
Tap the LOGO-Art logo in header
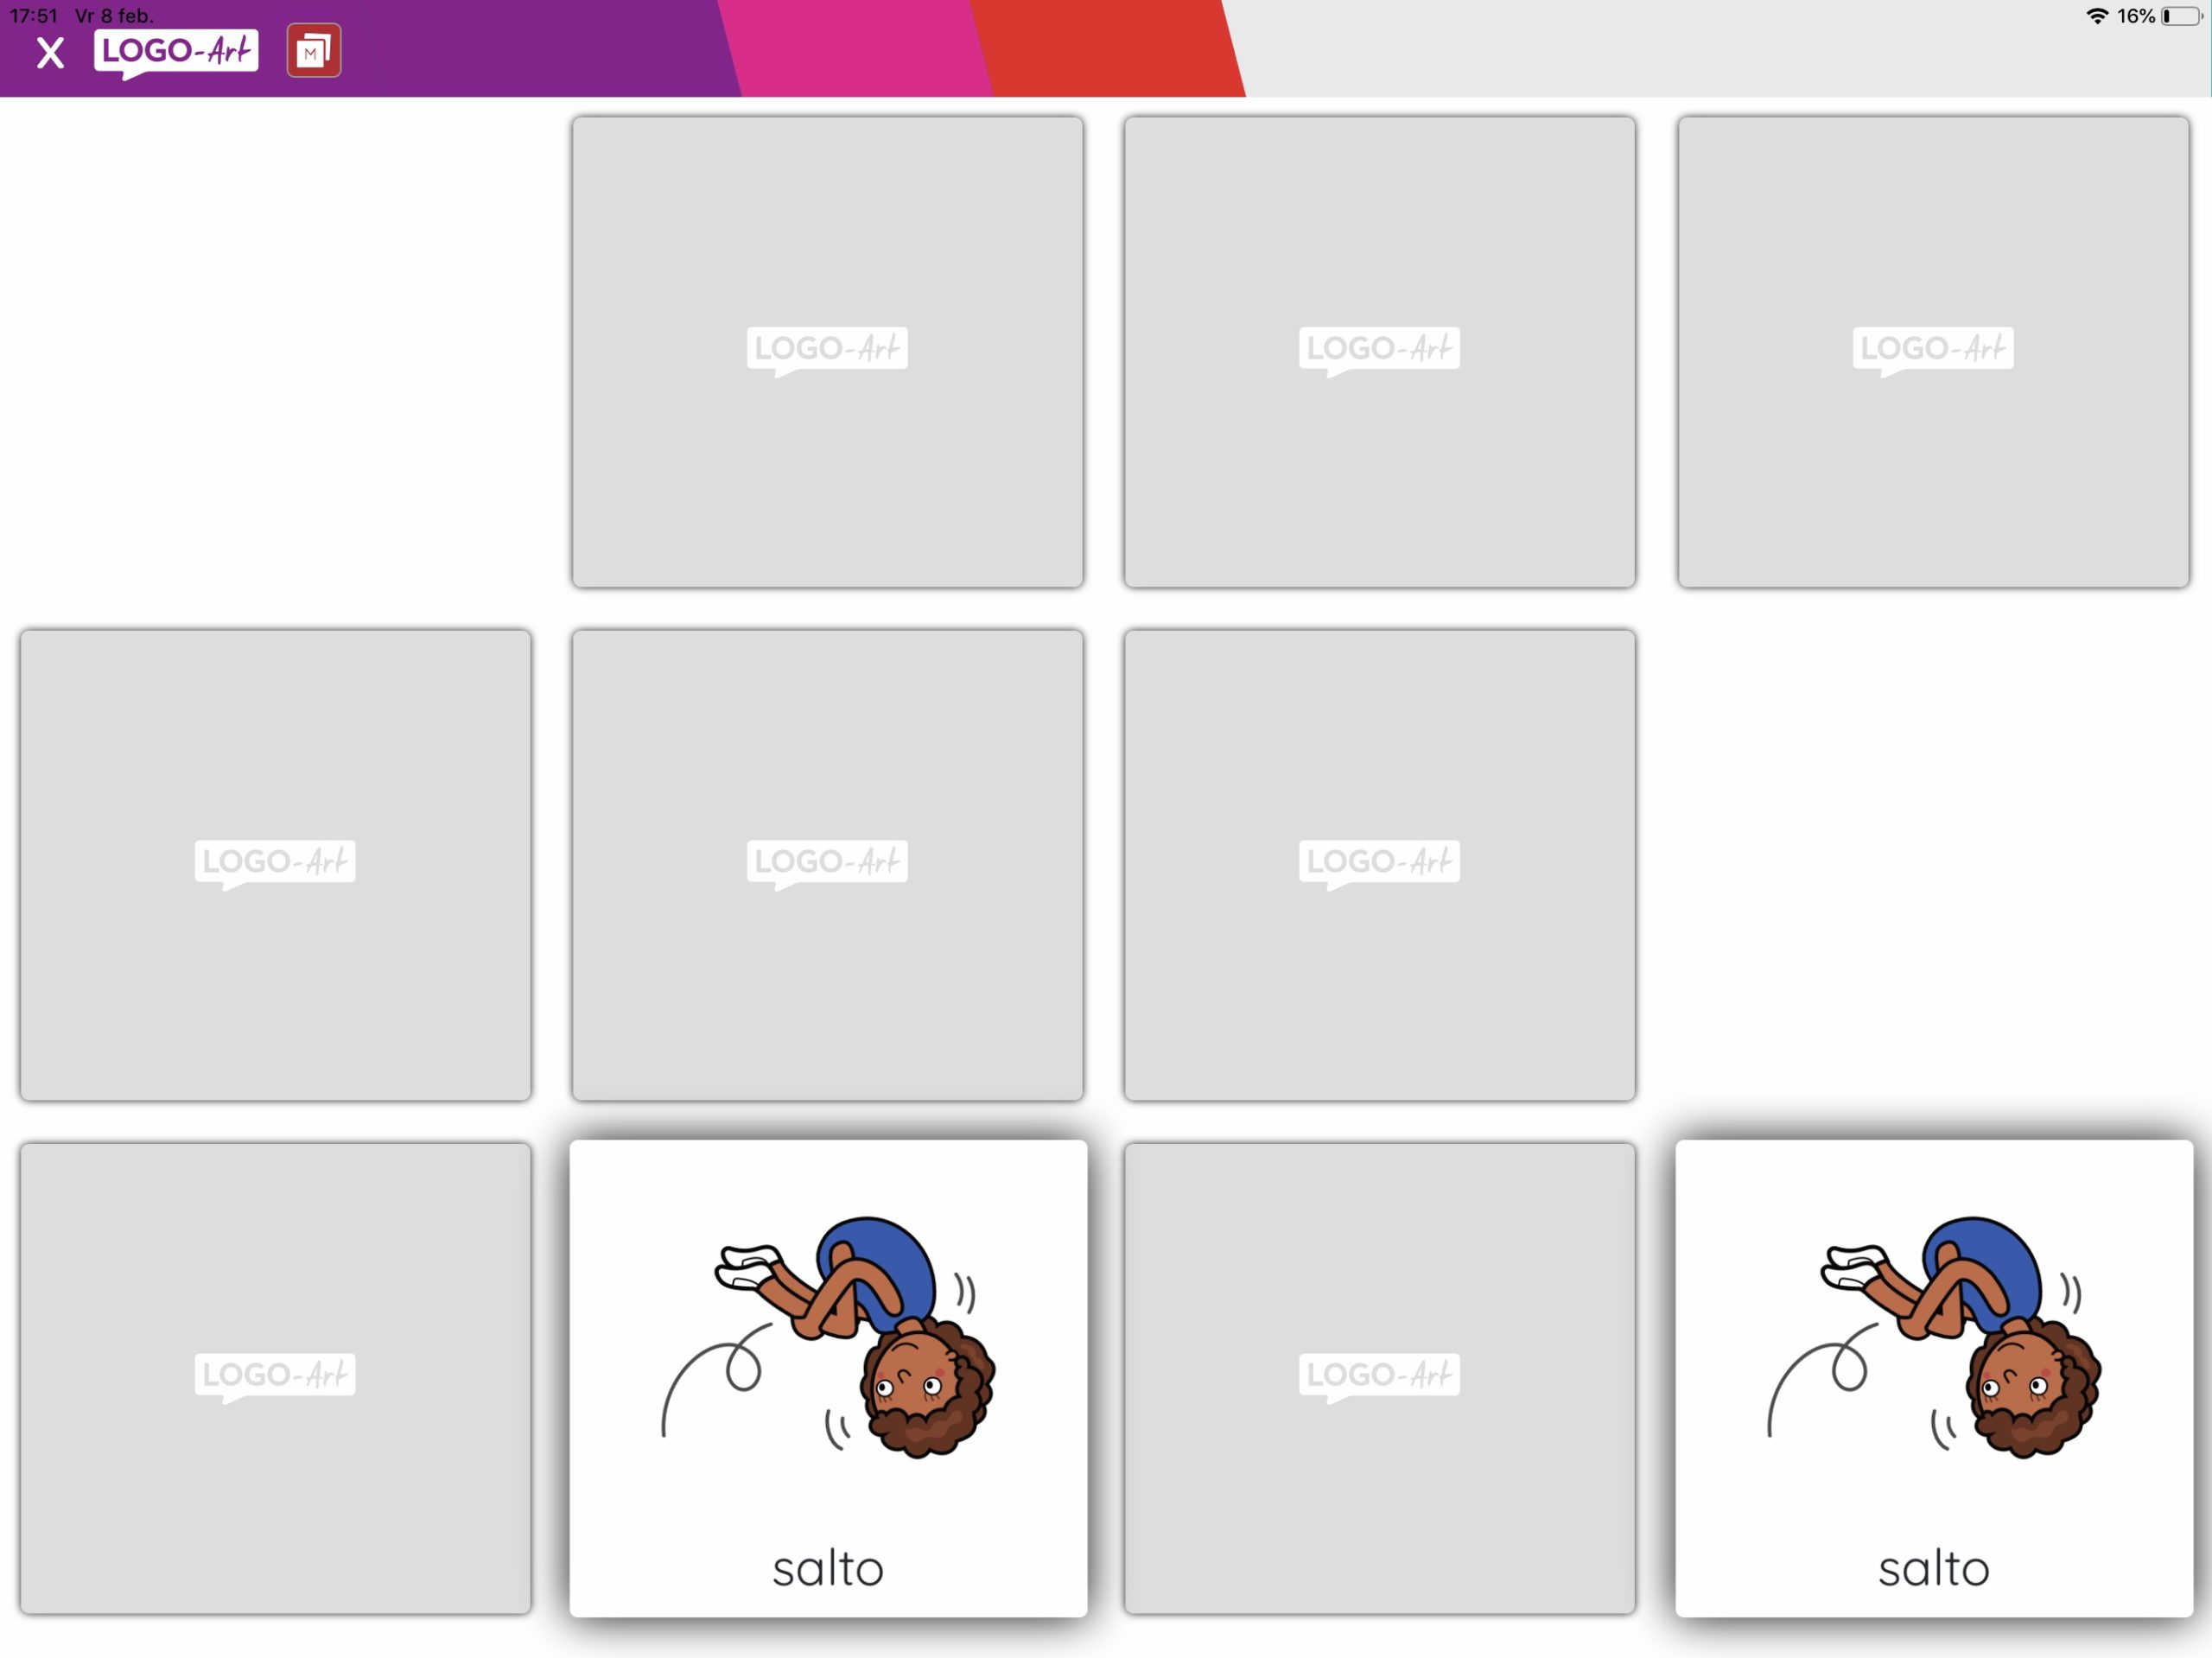tap(176, 51)
